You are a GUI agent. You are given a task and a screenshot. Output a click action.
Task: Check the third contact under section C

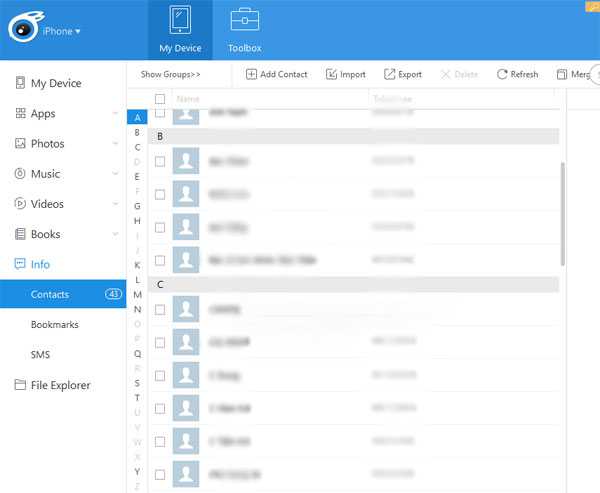[160, 376]
